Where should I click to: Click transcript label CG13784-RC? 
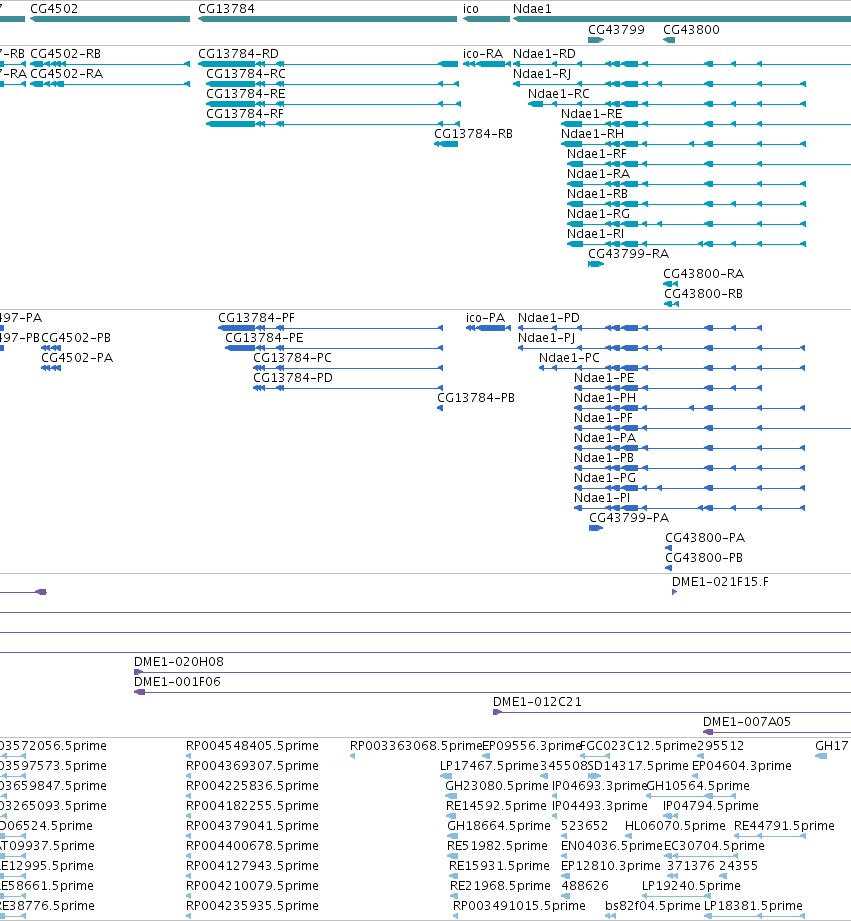(x=246, y=73)
